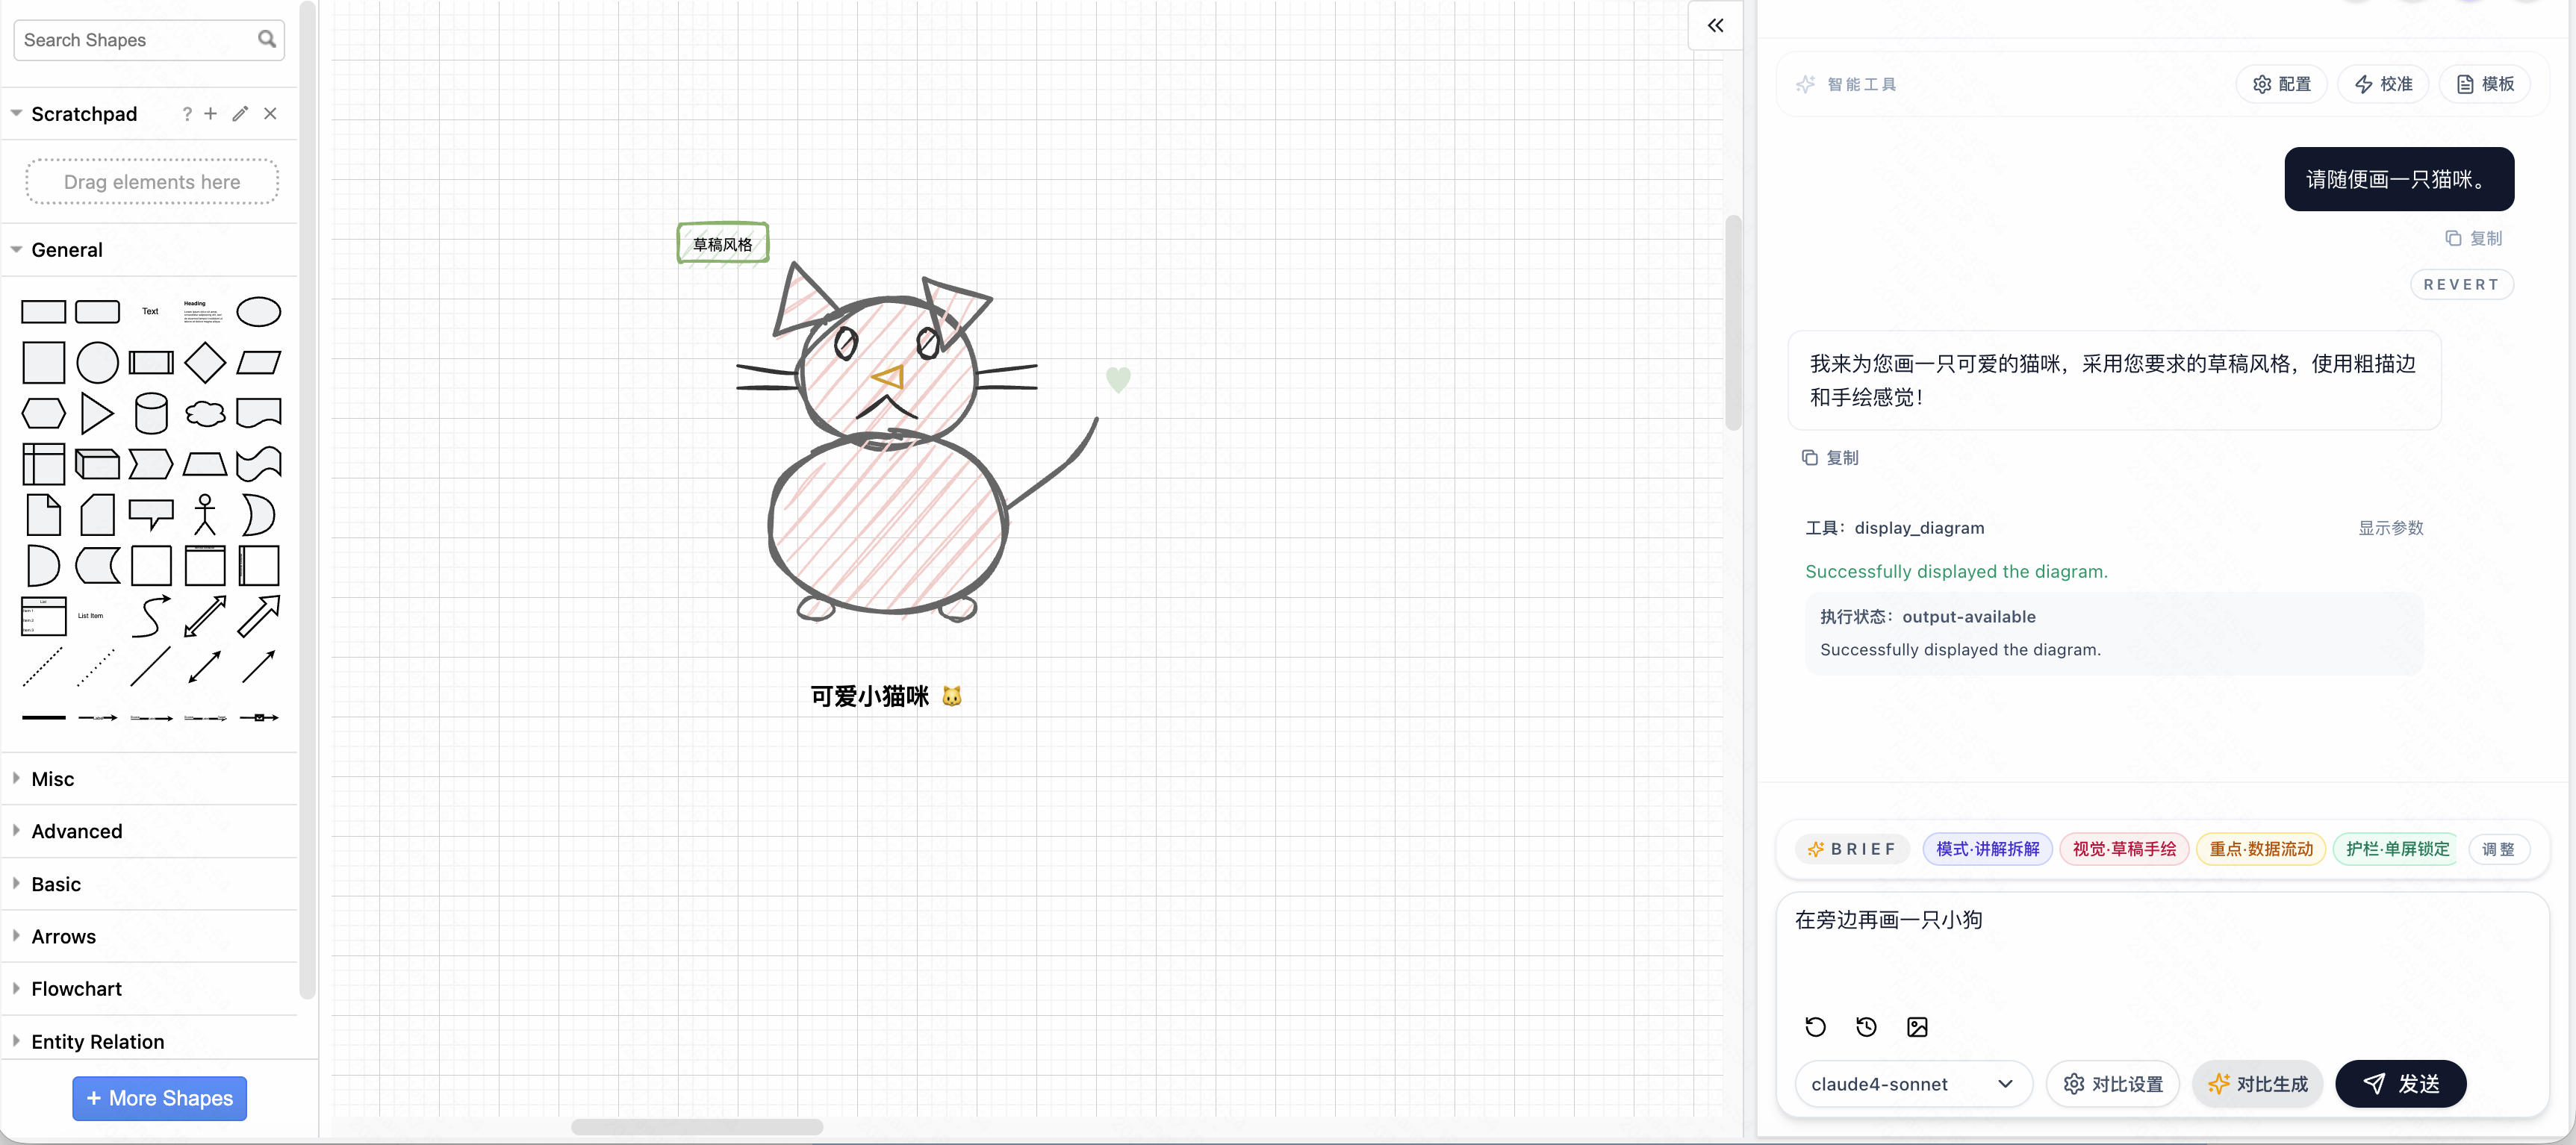2576x1145 pixels.
Task: Click the 配置 settings button
Action: pos(2281,84)
